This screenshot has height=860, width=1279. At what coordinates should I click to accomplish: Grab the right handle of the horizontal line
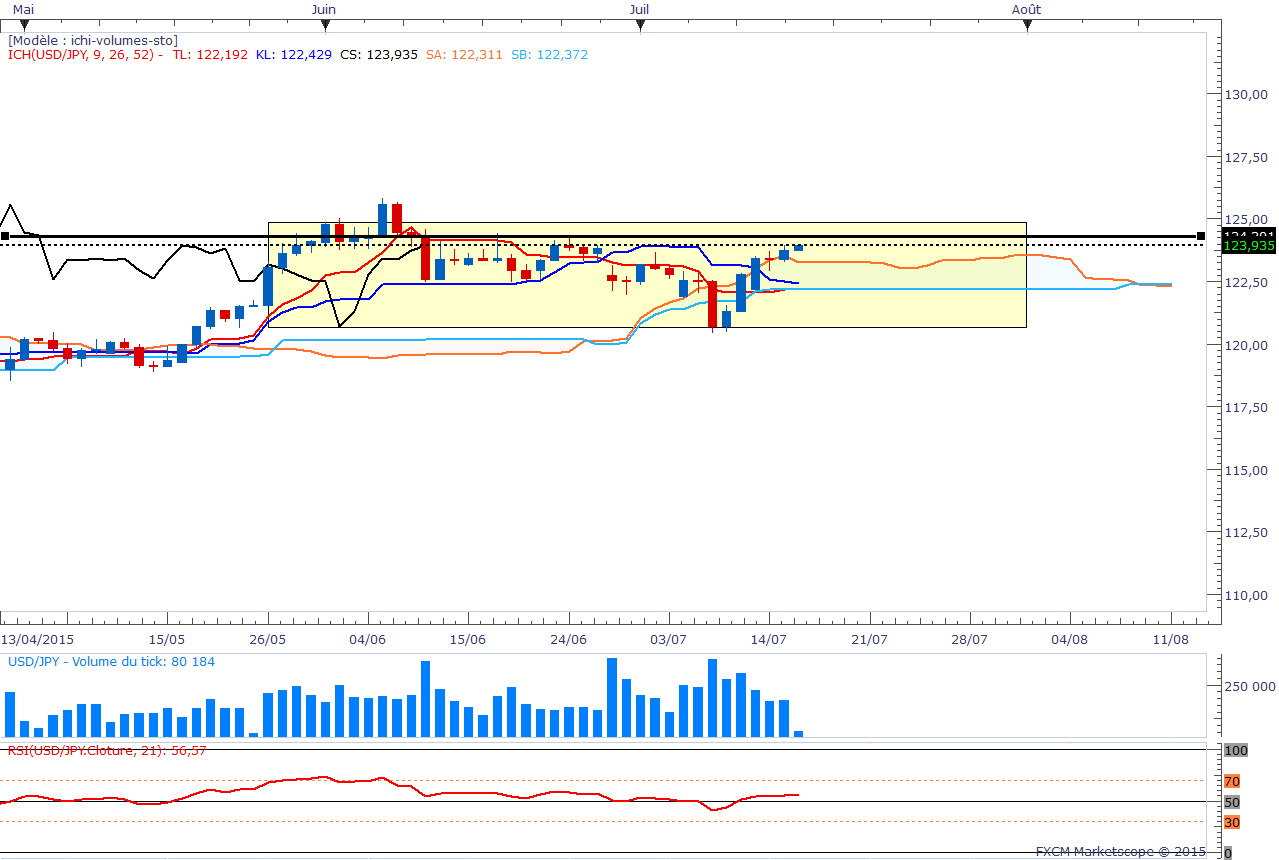click(x=1201, y=237)
